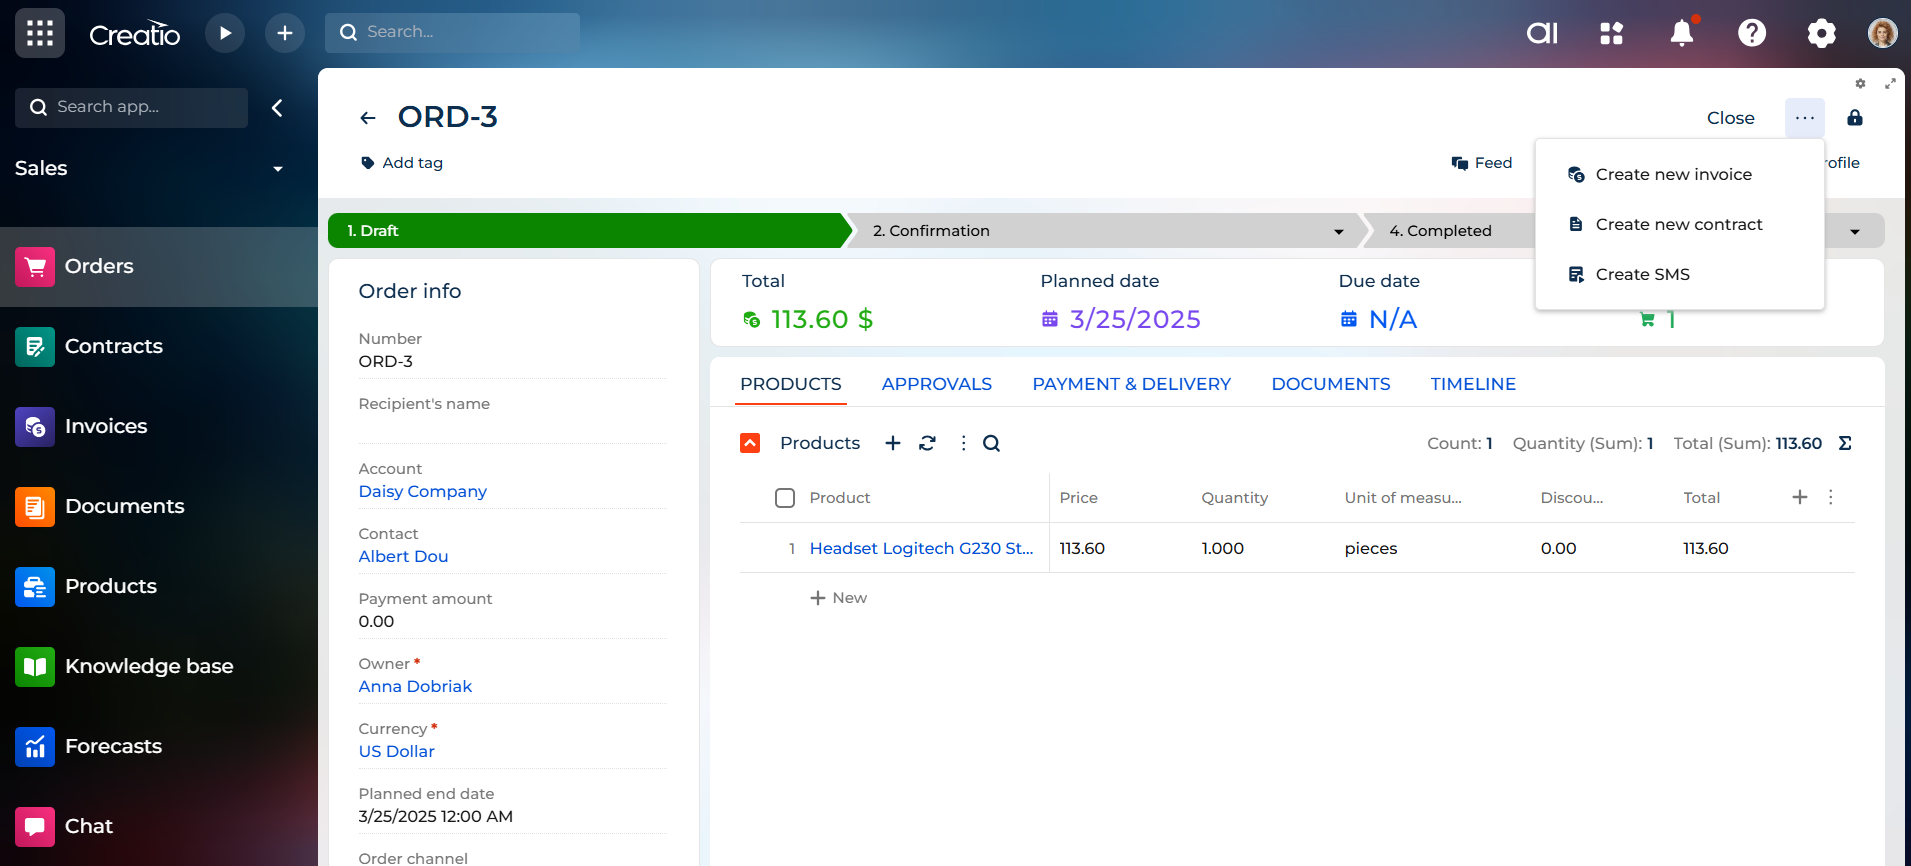
Task: Click the run process play button
Action: 225,33
